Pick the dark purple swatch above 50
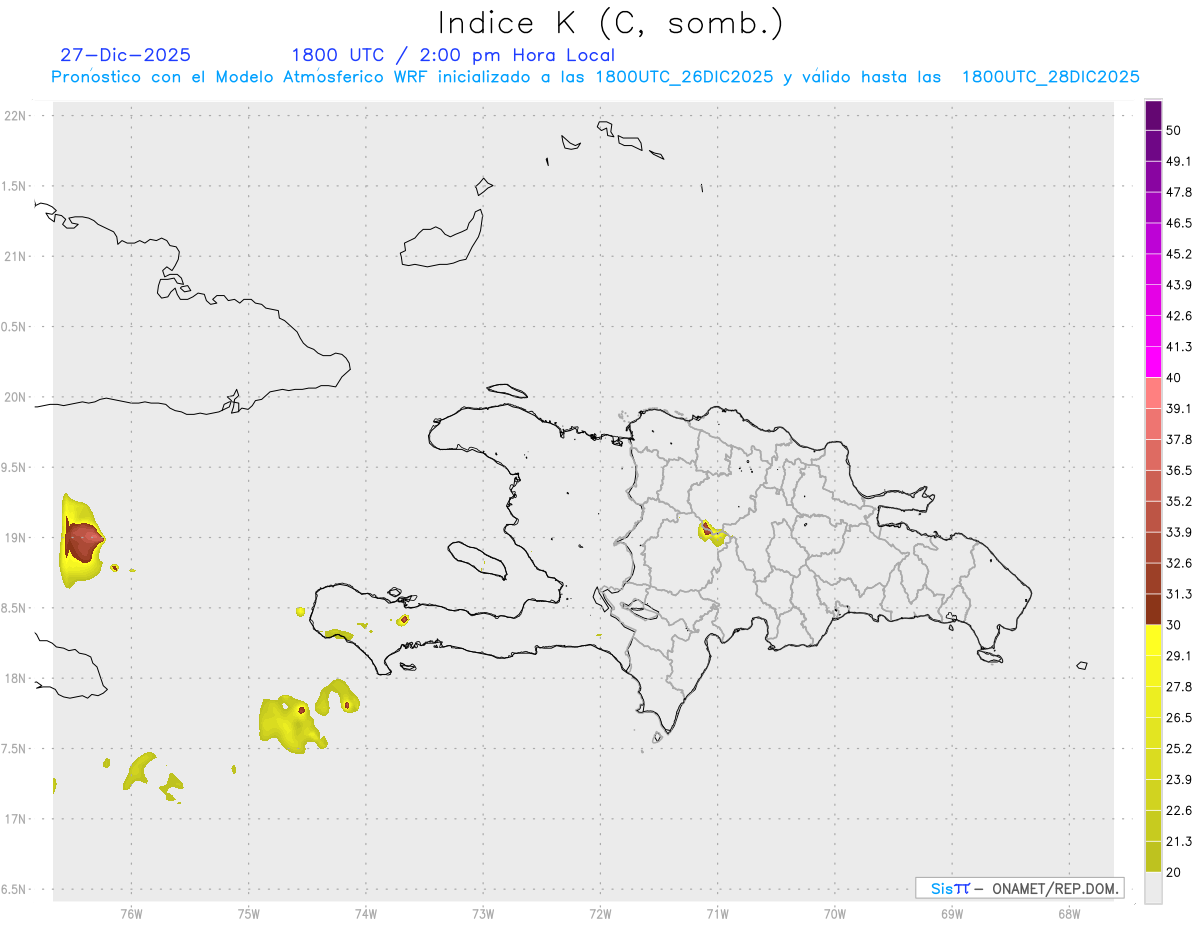 pos(1153,115)
